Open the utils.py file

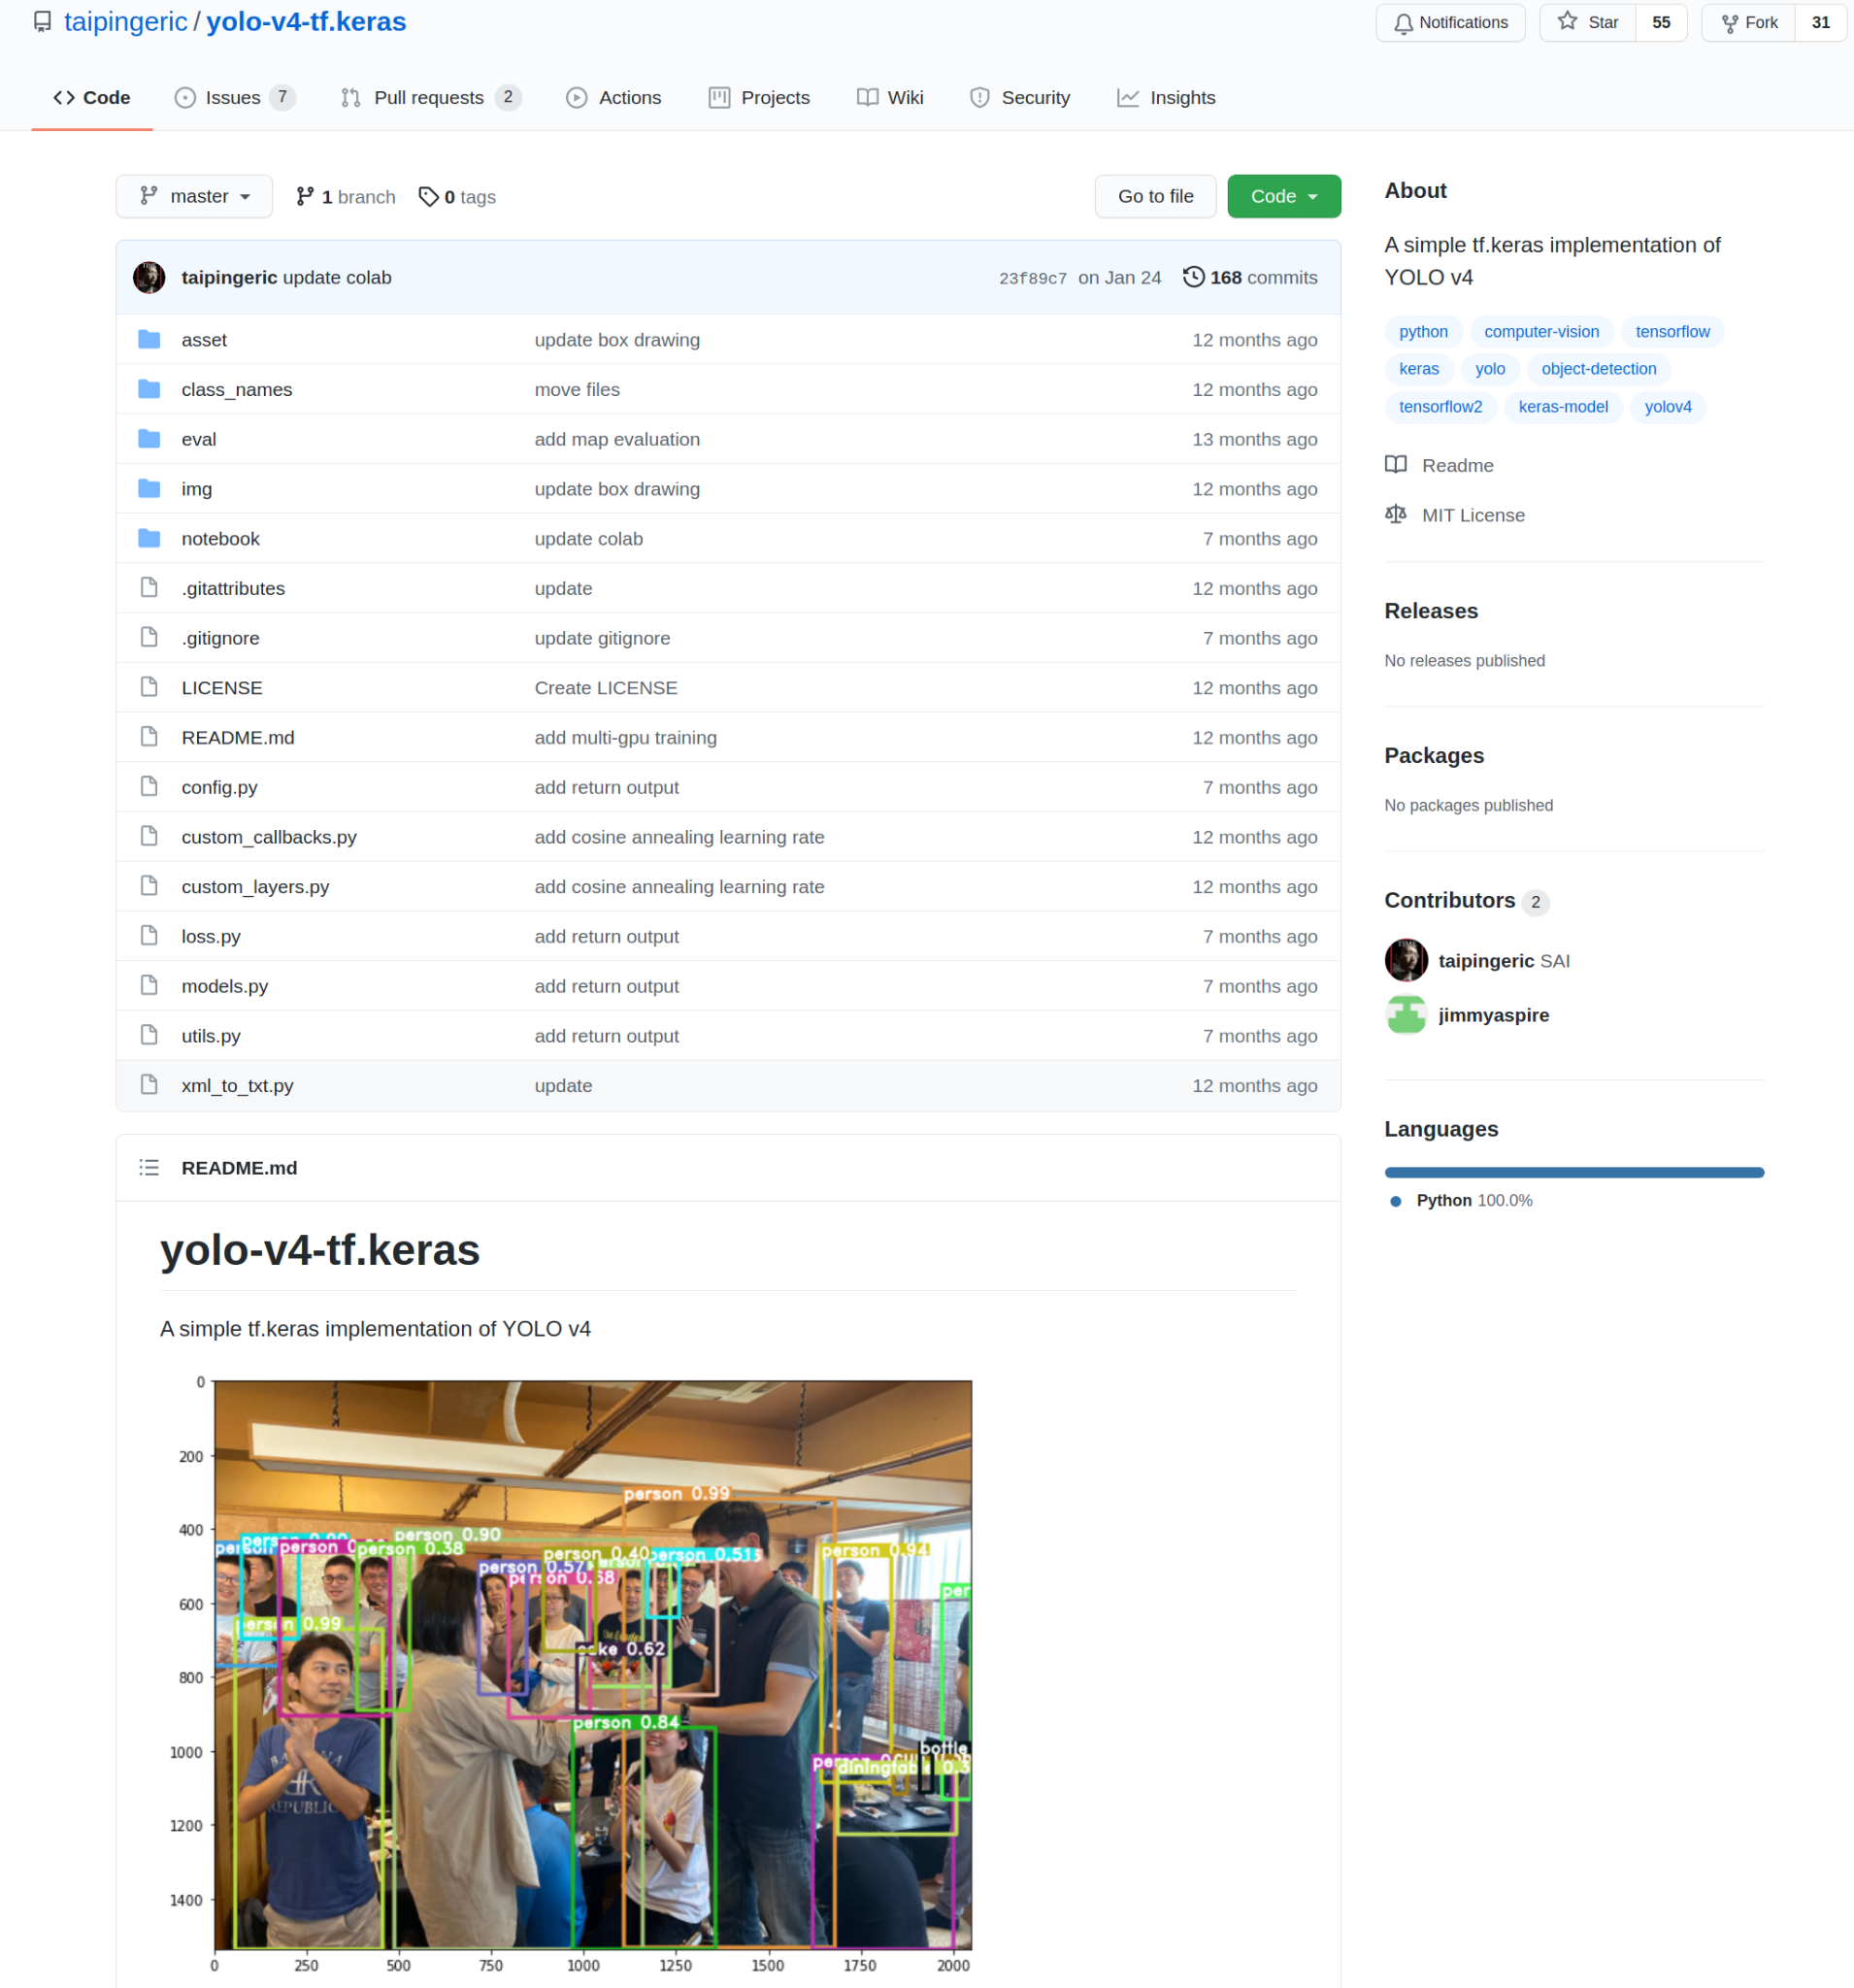click(x=211, y=1036)
